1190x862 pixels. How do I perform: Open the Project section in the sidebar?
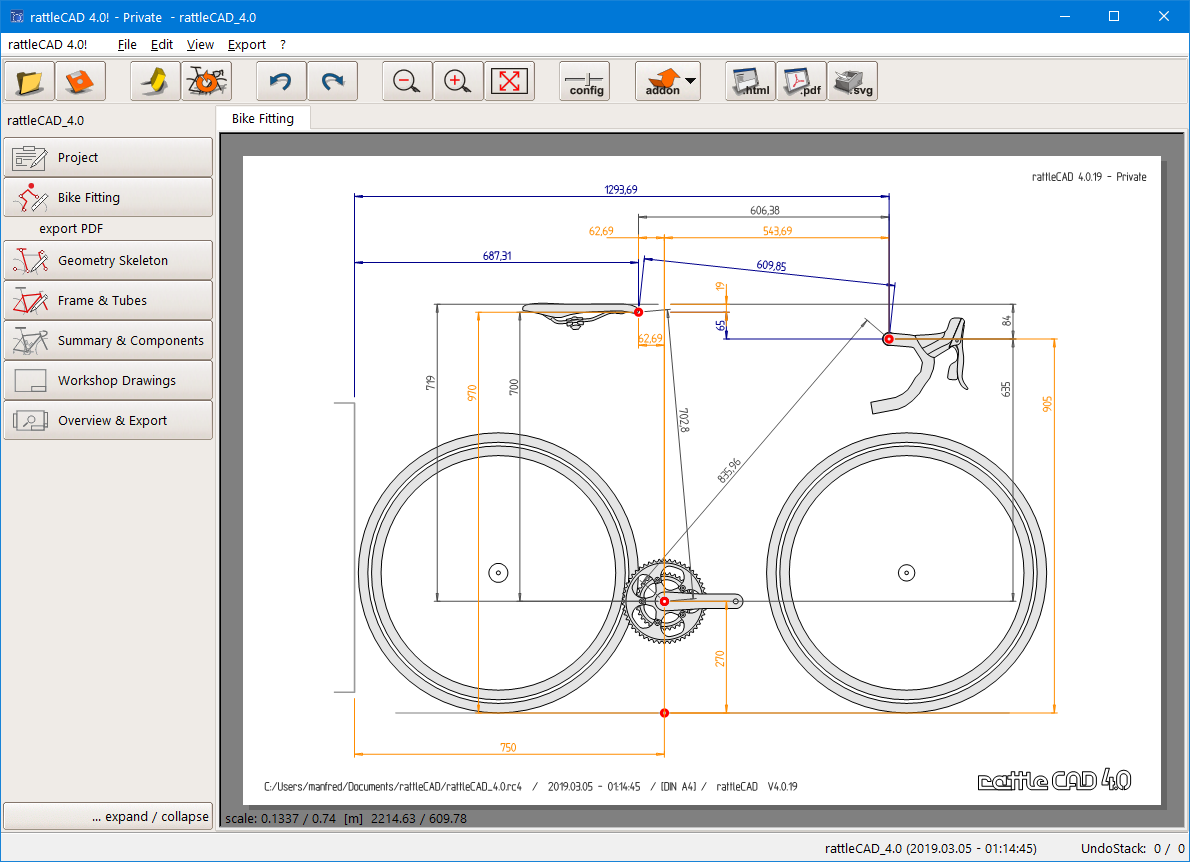pyautogui.click(x=108, y=157)
